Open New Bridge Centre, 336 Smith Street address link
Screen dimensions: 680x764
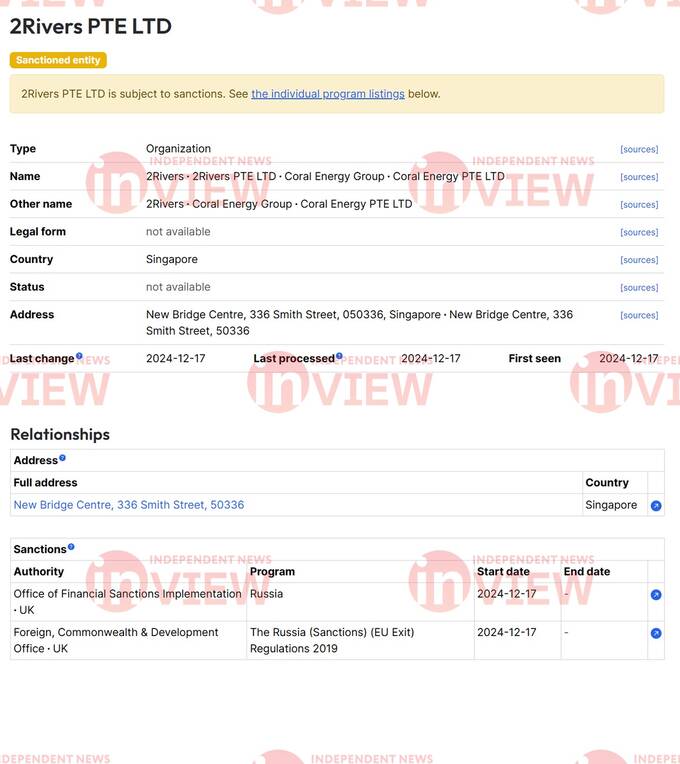[x=129, y=505]
